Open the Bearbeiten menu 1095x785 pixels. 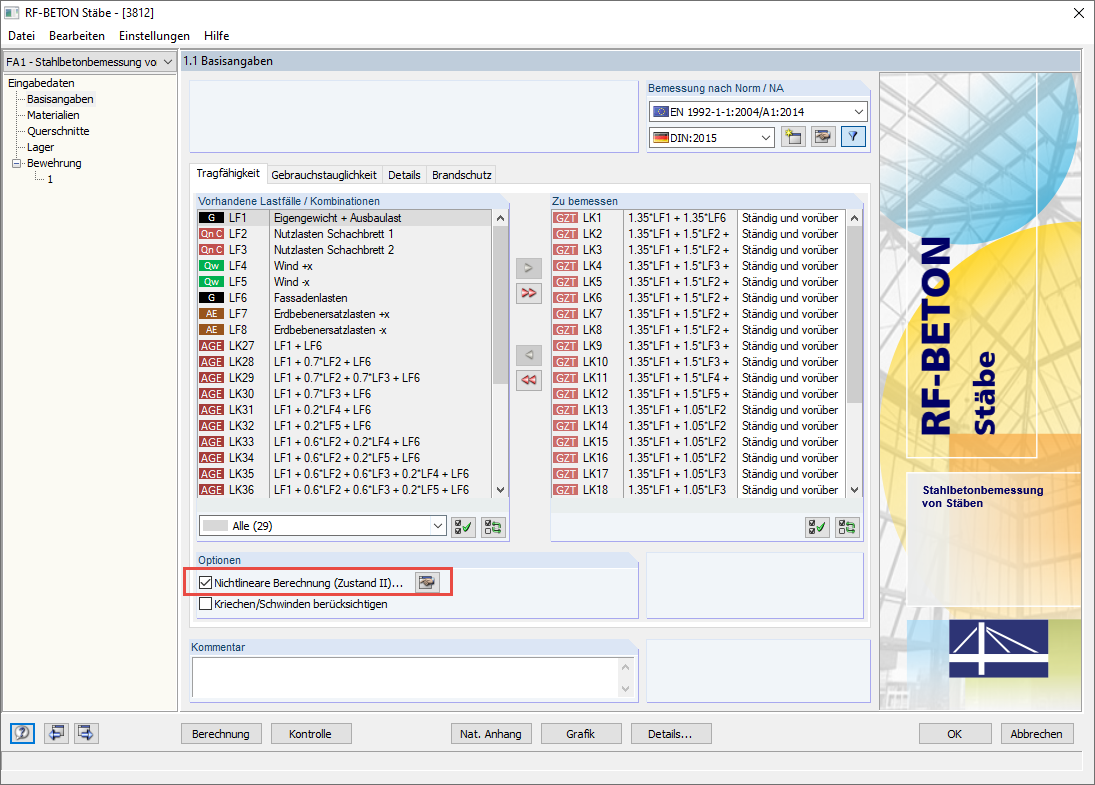point(77,36)
